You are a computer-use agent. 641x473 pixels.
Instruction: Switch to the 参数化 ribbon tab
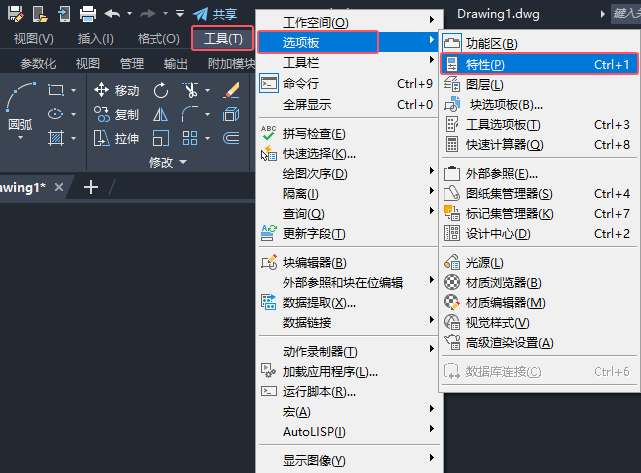(x=38, y=63)
